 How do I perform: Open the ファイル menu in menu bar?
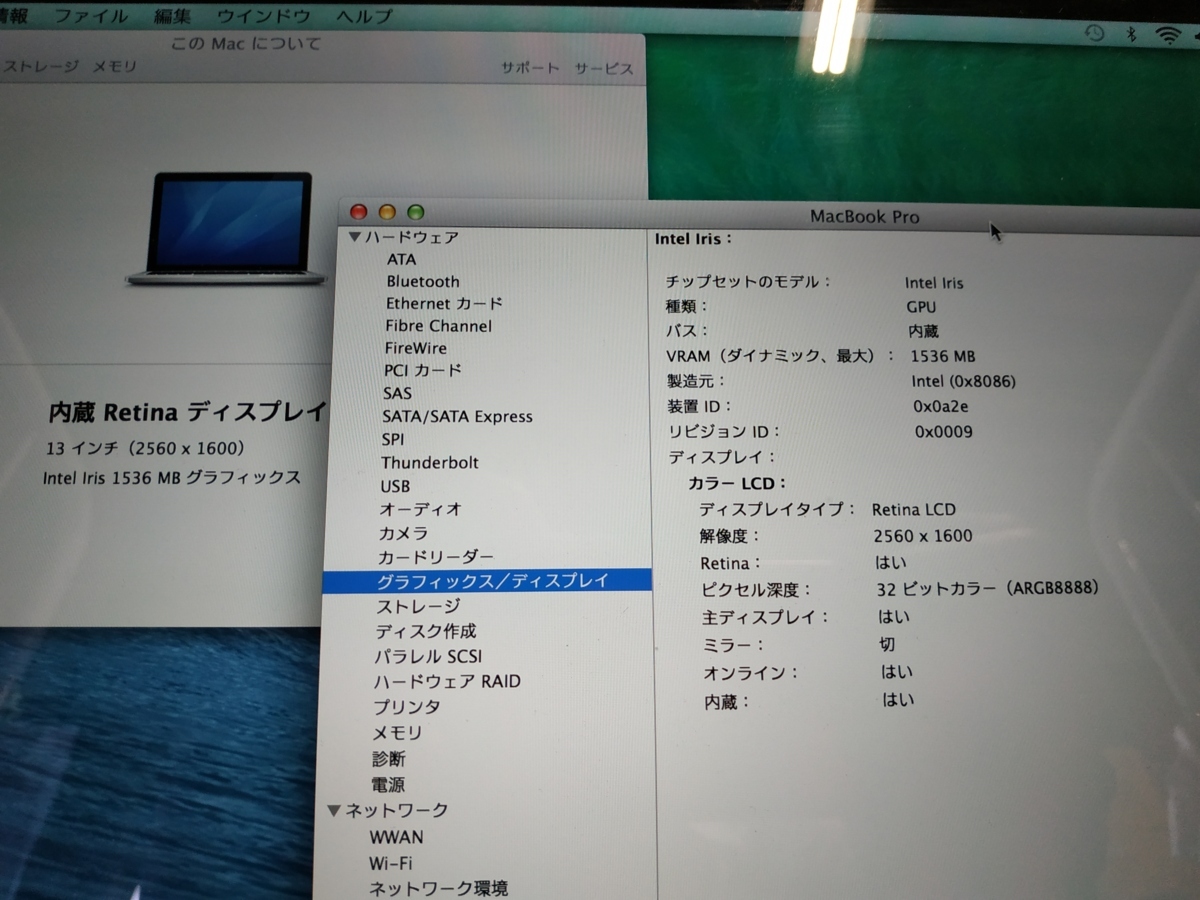pos(91,16)
